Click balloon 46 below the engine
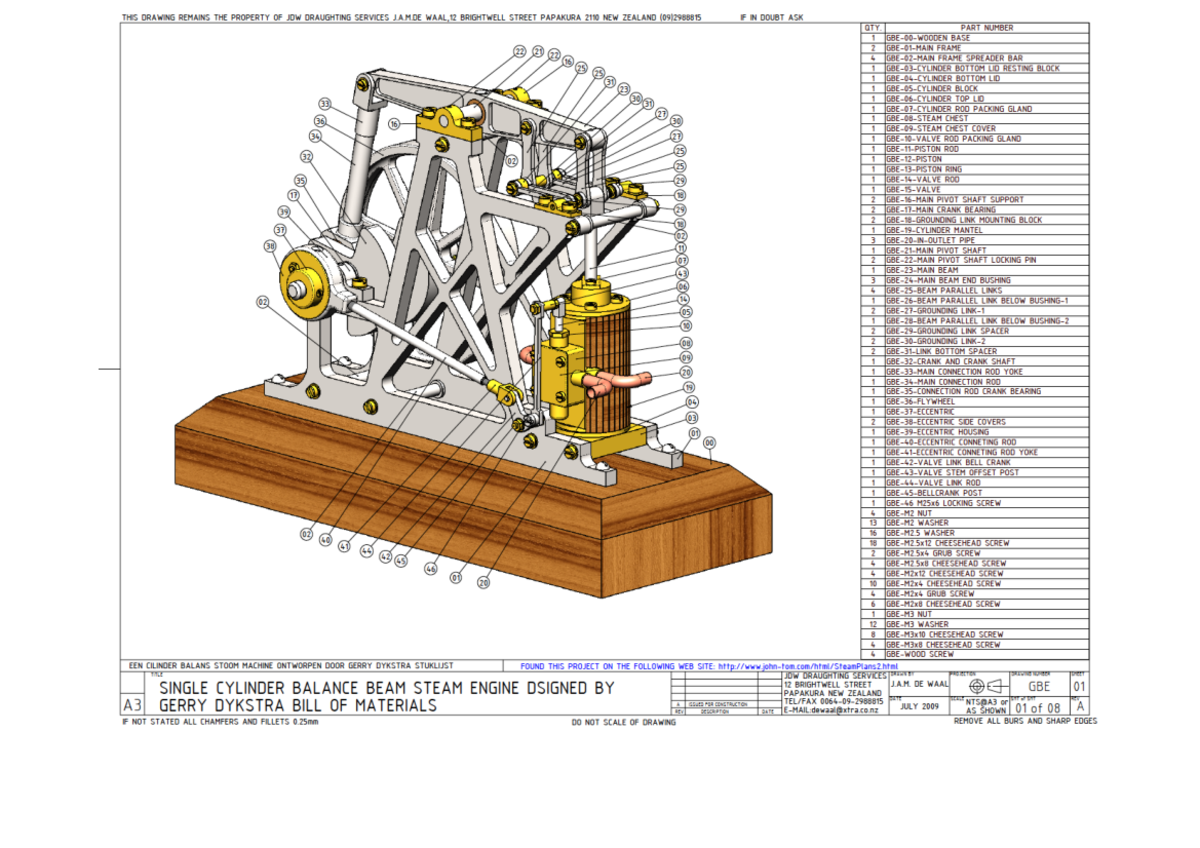Screen dimensions: 1200x848 (x=431, y=568)
